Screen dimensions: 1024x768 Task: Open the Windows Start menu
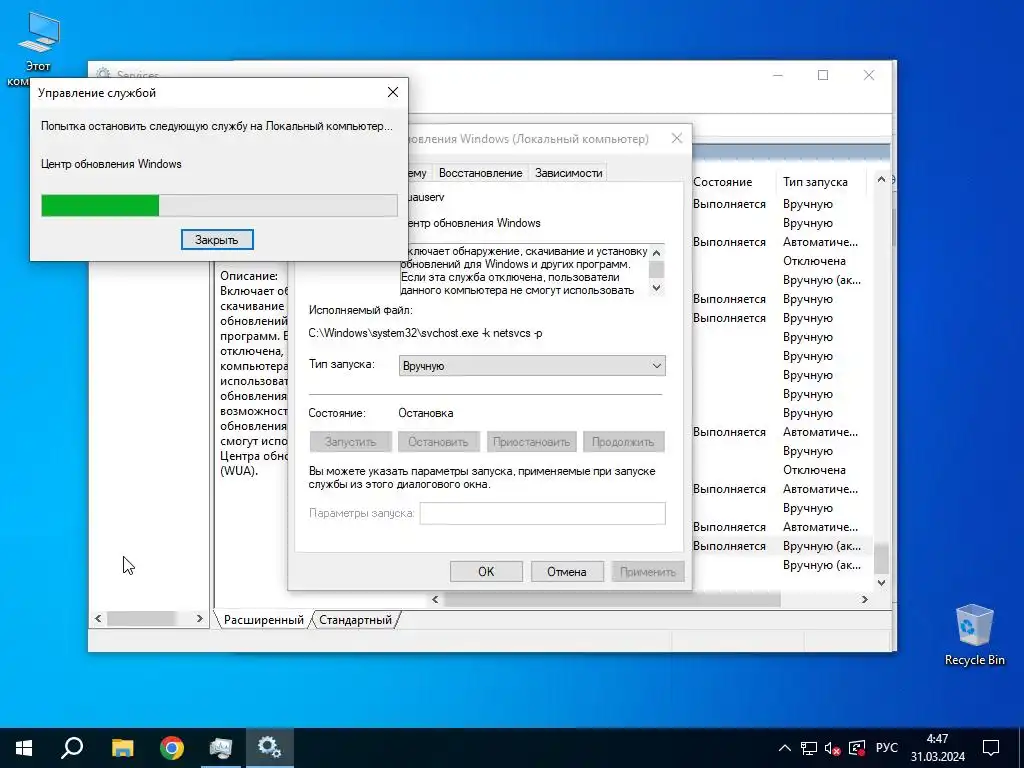click(24, 748)
